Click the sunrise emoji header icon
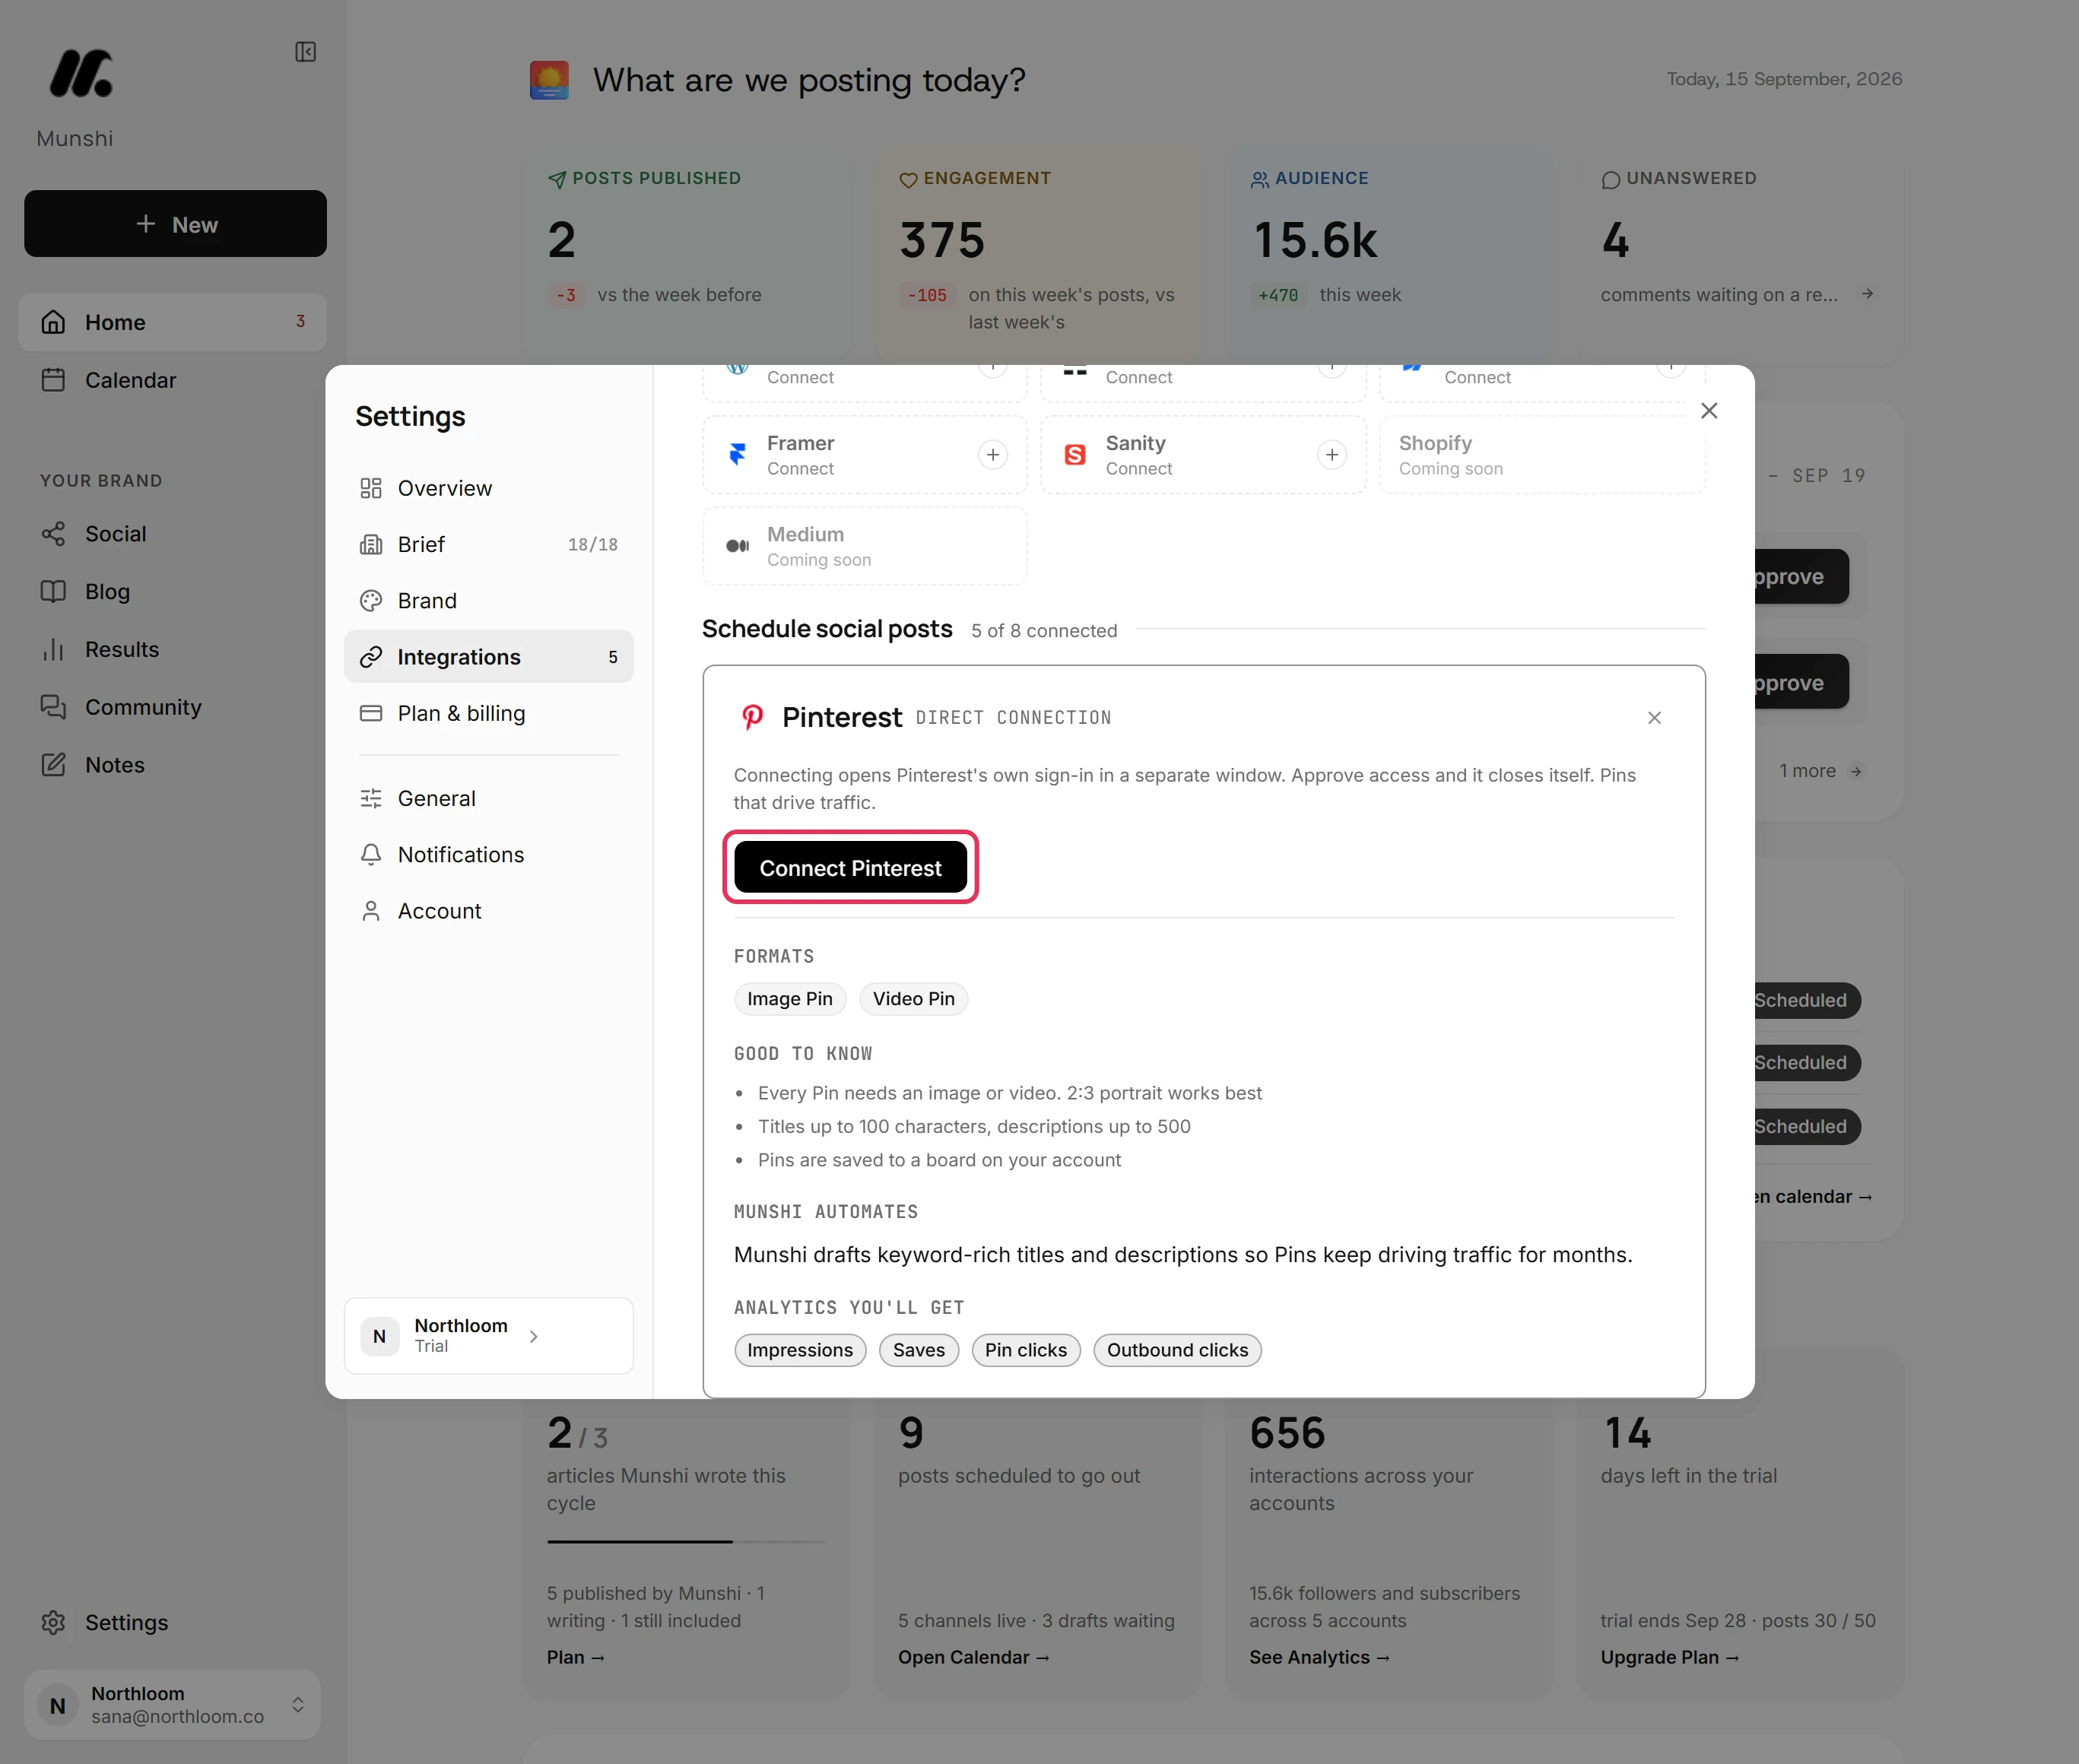The width and height of the screenshot is (2079, 1764). 549,80
